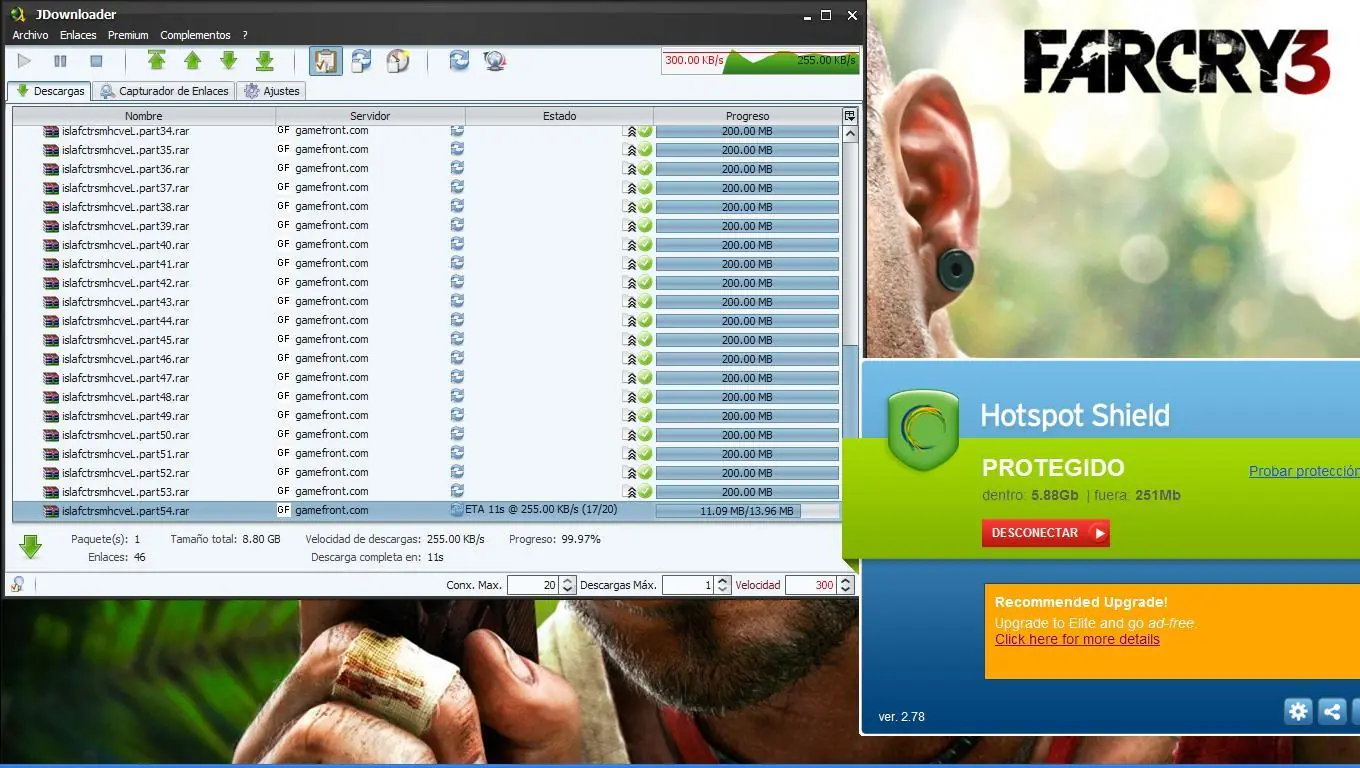
Task: Click refresh icon in part38.rar row
Action: coord(457,207)
